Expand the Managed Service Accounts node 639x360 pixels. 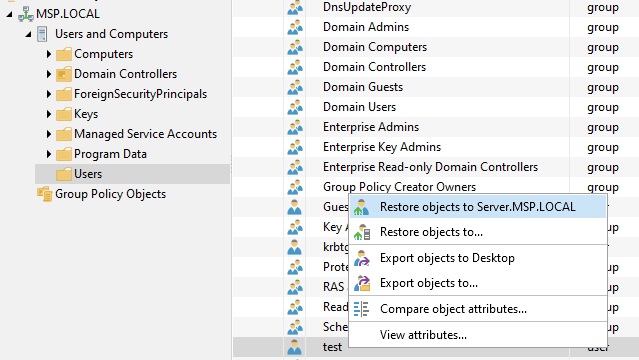[48, 134]
